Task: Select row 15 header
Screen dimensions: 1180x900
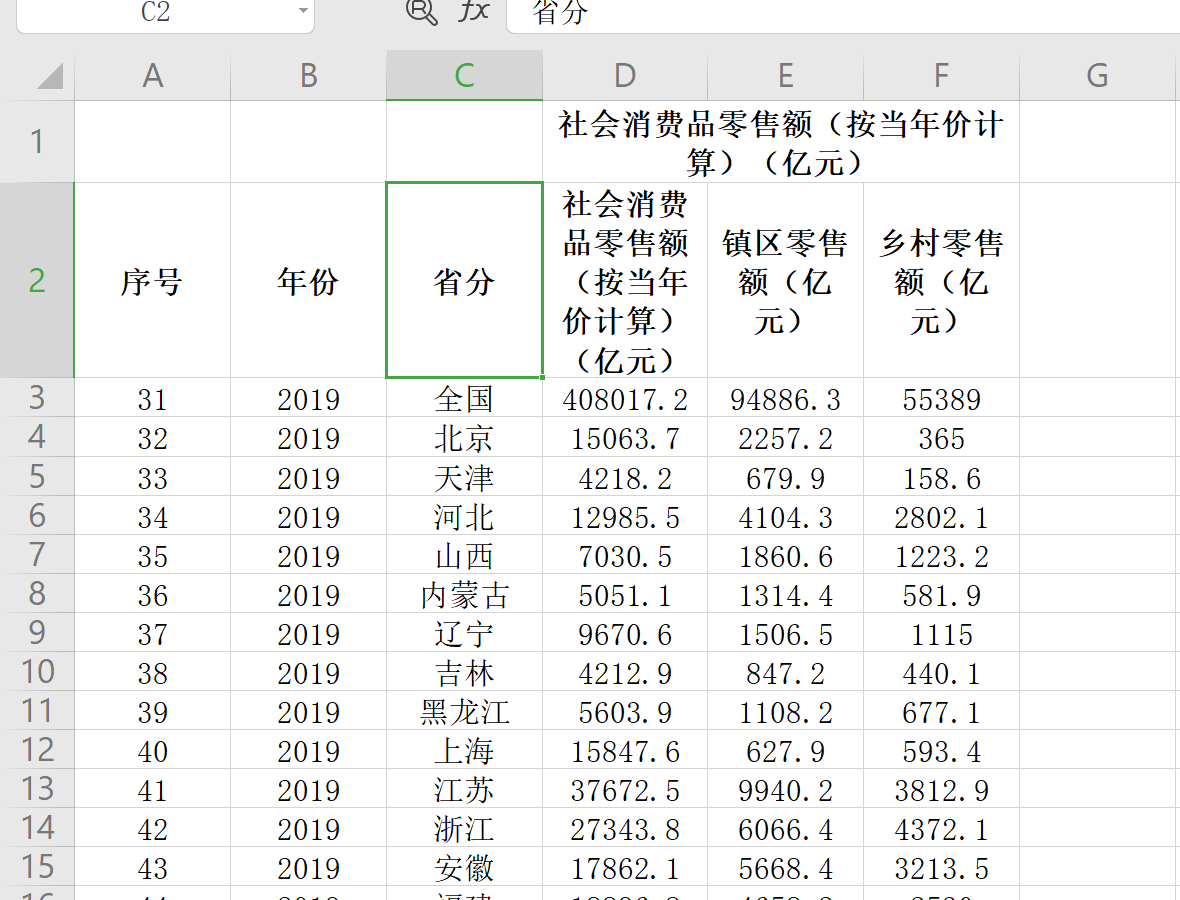Action: (37, 866)
